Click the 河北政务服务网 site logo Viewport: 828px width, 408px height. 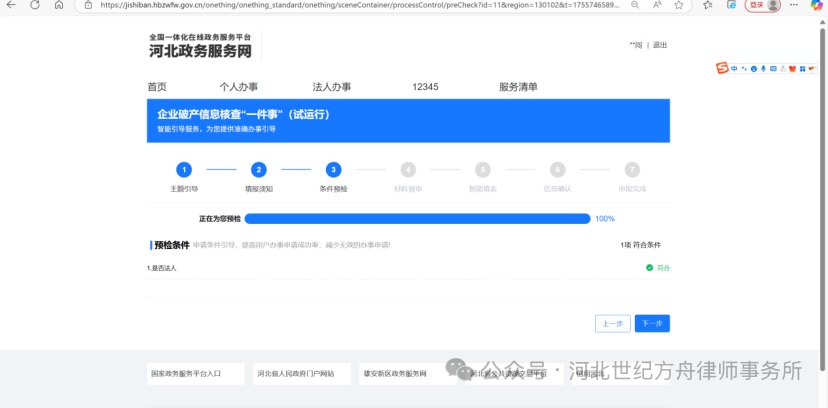(200, 46)
